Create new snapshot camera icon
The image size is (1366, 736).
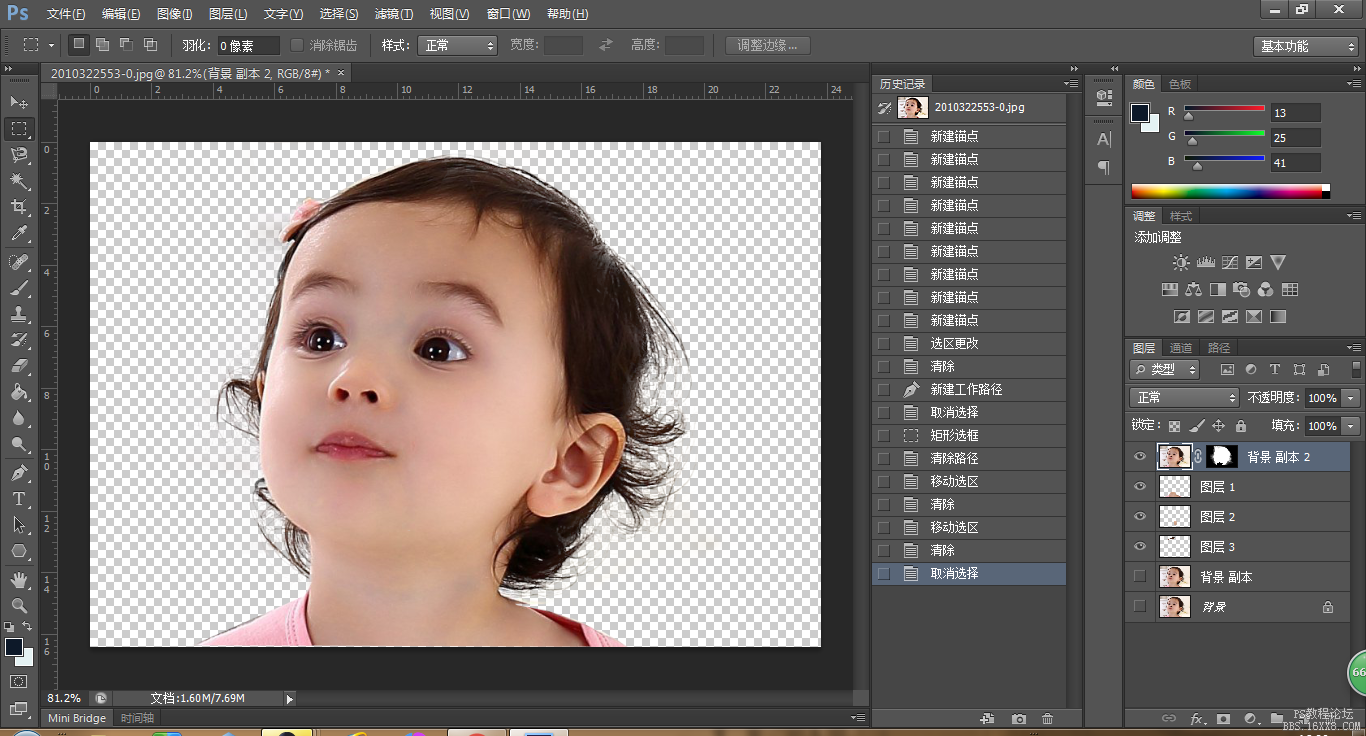[x=1018, y=719]
